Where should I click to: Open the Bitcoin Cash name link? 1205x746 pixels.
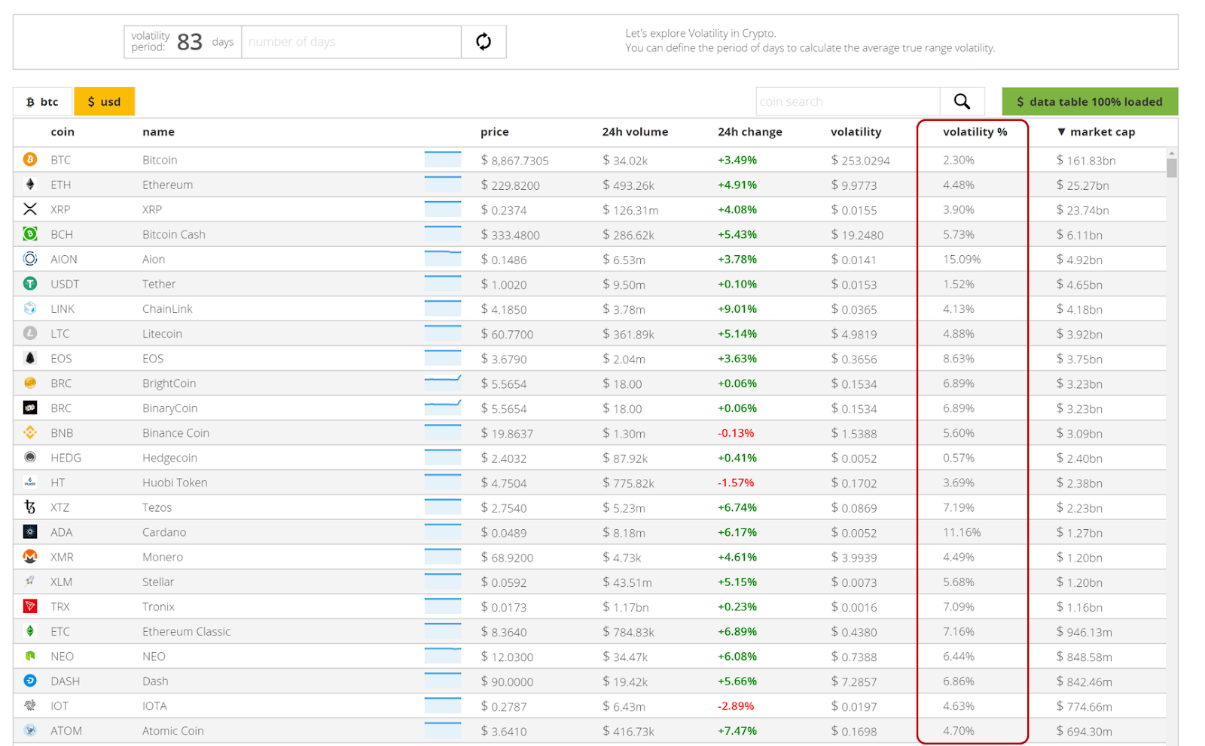174,234
